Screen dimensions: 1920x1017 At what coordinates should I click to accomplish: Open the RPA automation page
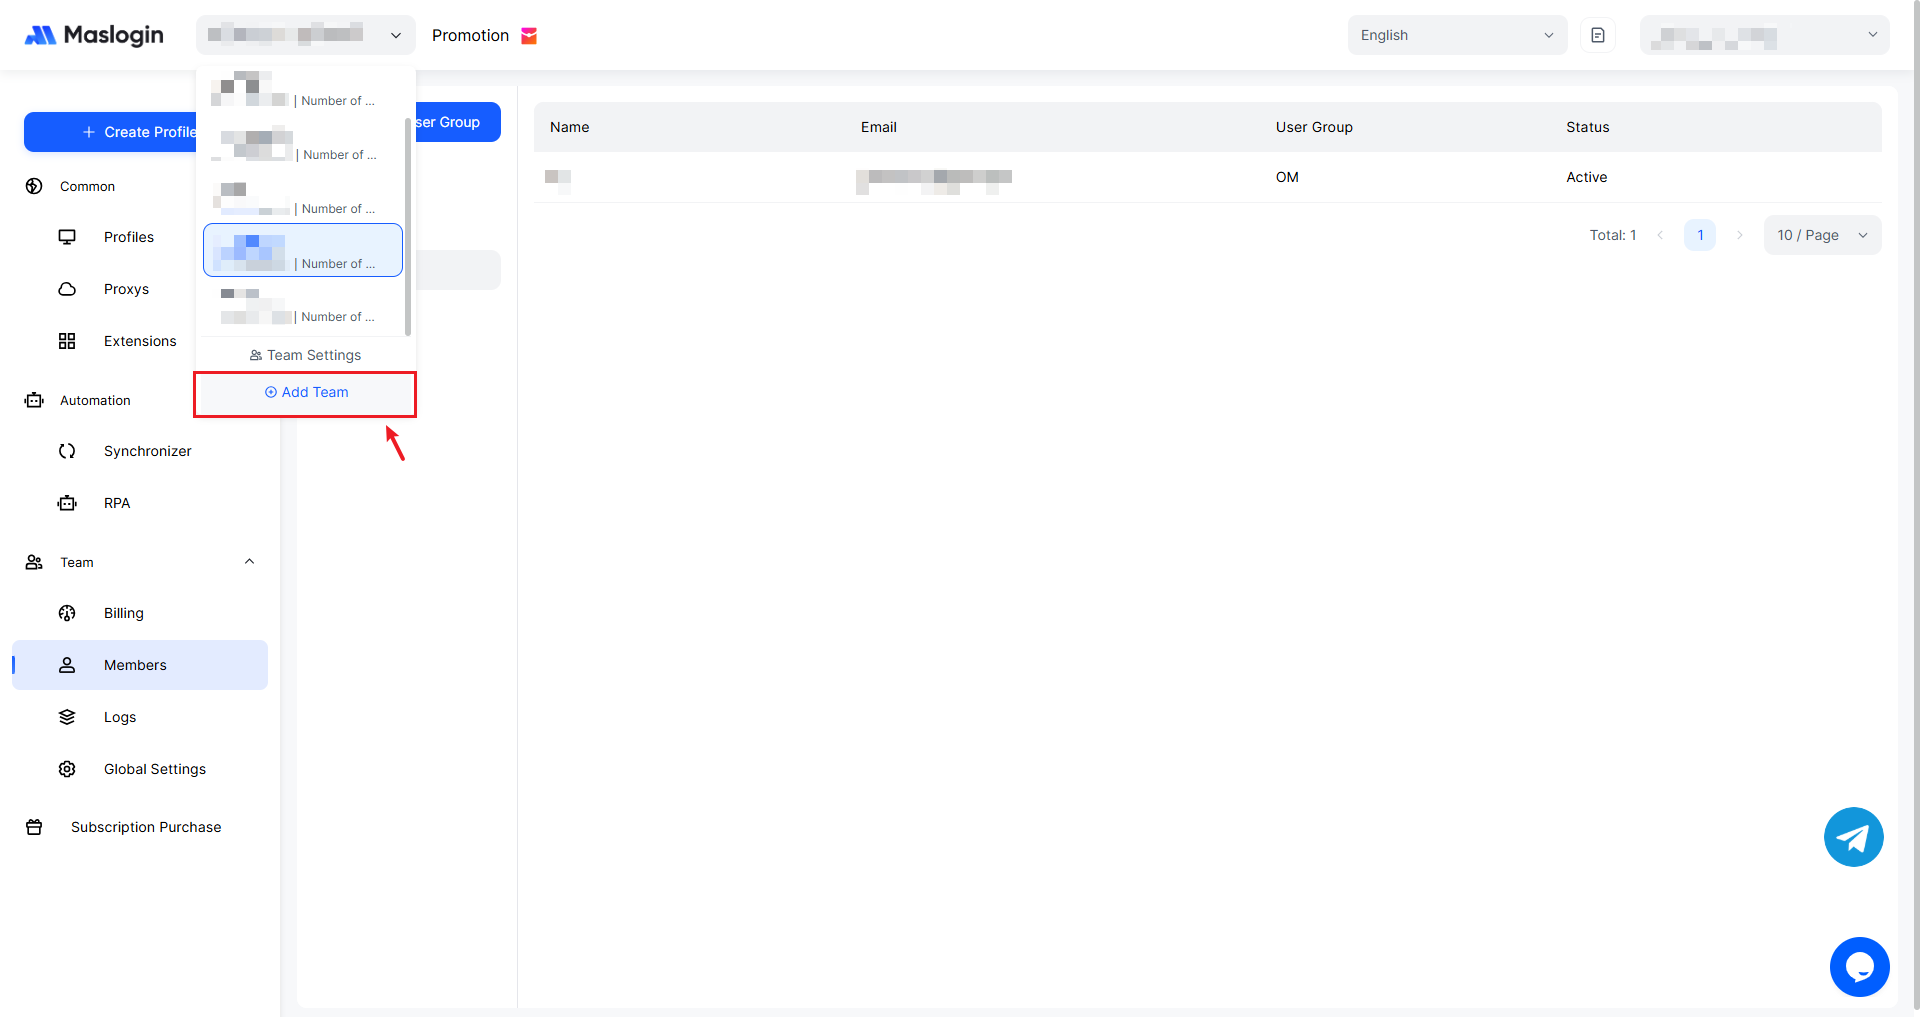pos(117,503)
